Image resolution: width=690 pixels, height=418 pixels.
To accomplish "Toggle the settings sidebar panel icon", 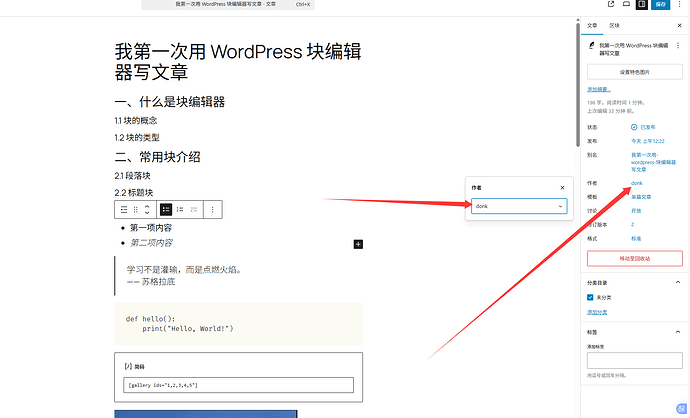I will coord(642,4).
